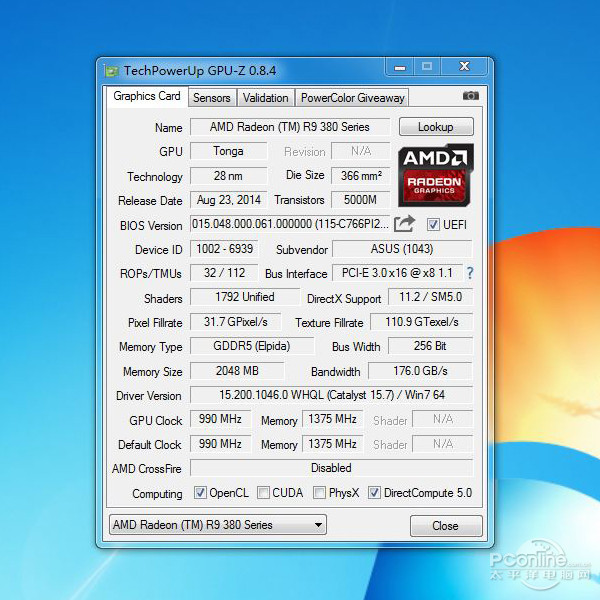Open the GPU selection dropdown
600x600 pixels.
tap(218, 525)
